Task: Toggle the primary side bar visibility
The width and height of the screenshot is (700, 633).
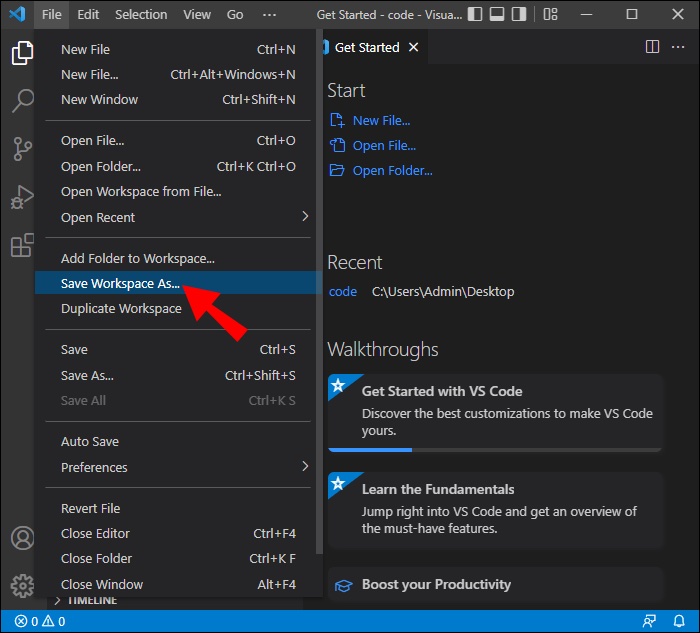Action: click(475, 15)
